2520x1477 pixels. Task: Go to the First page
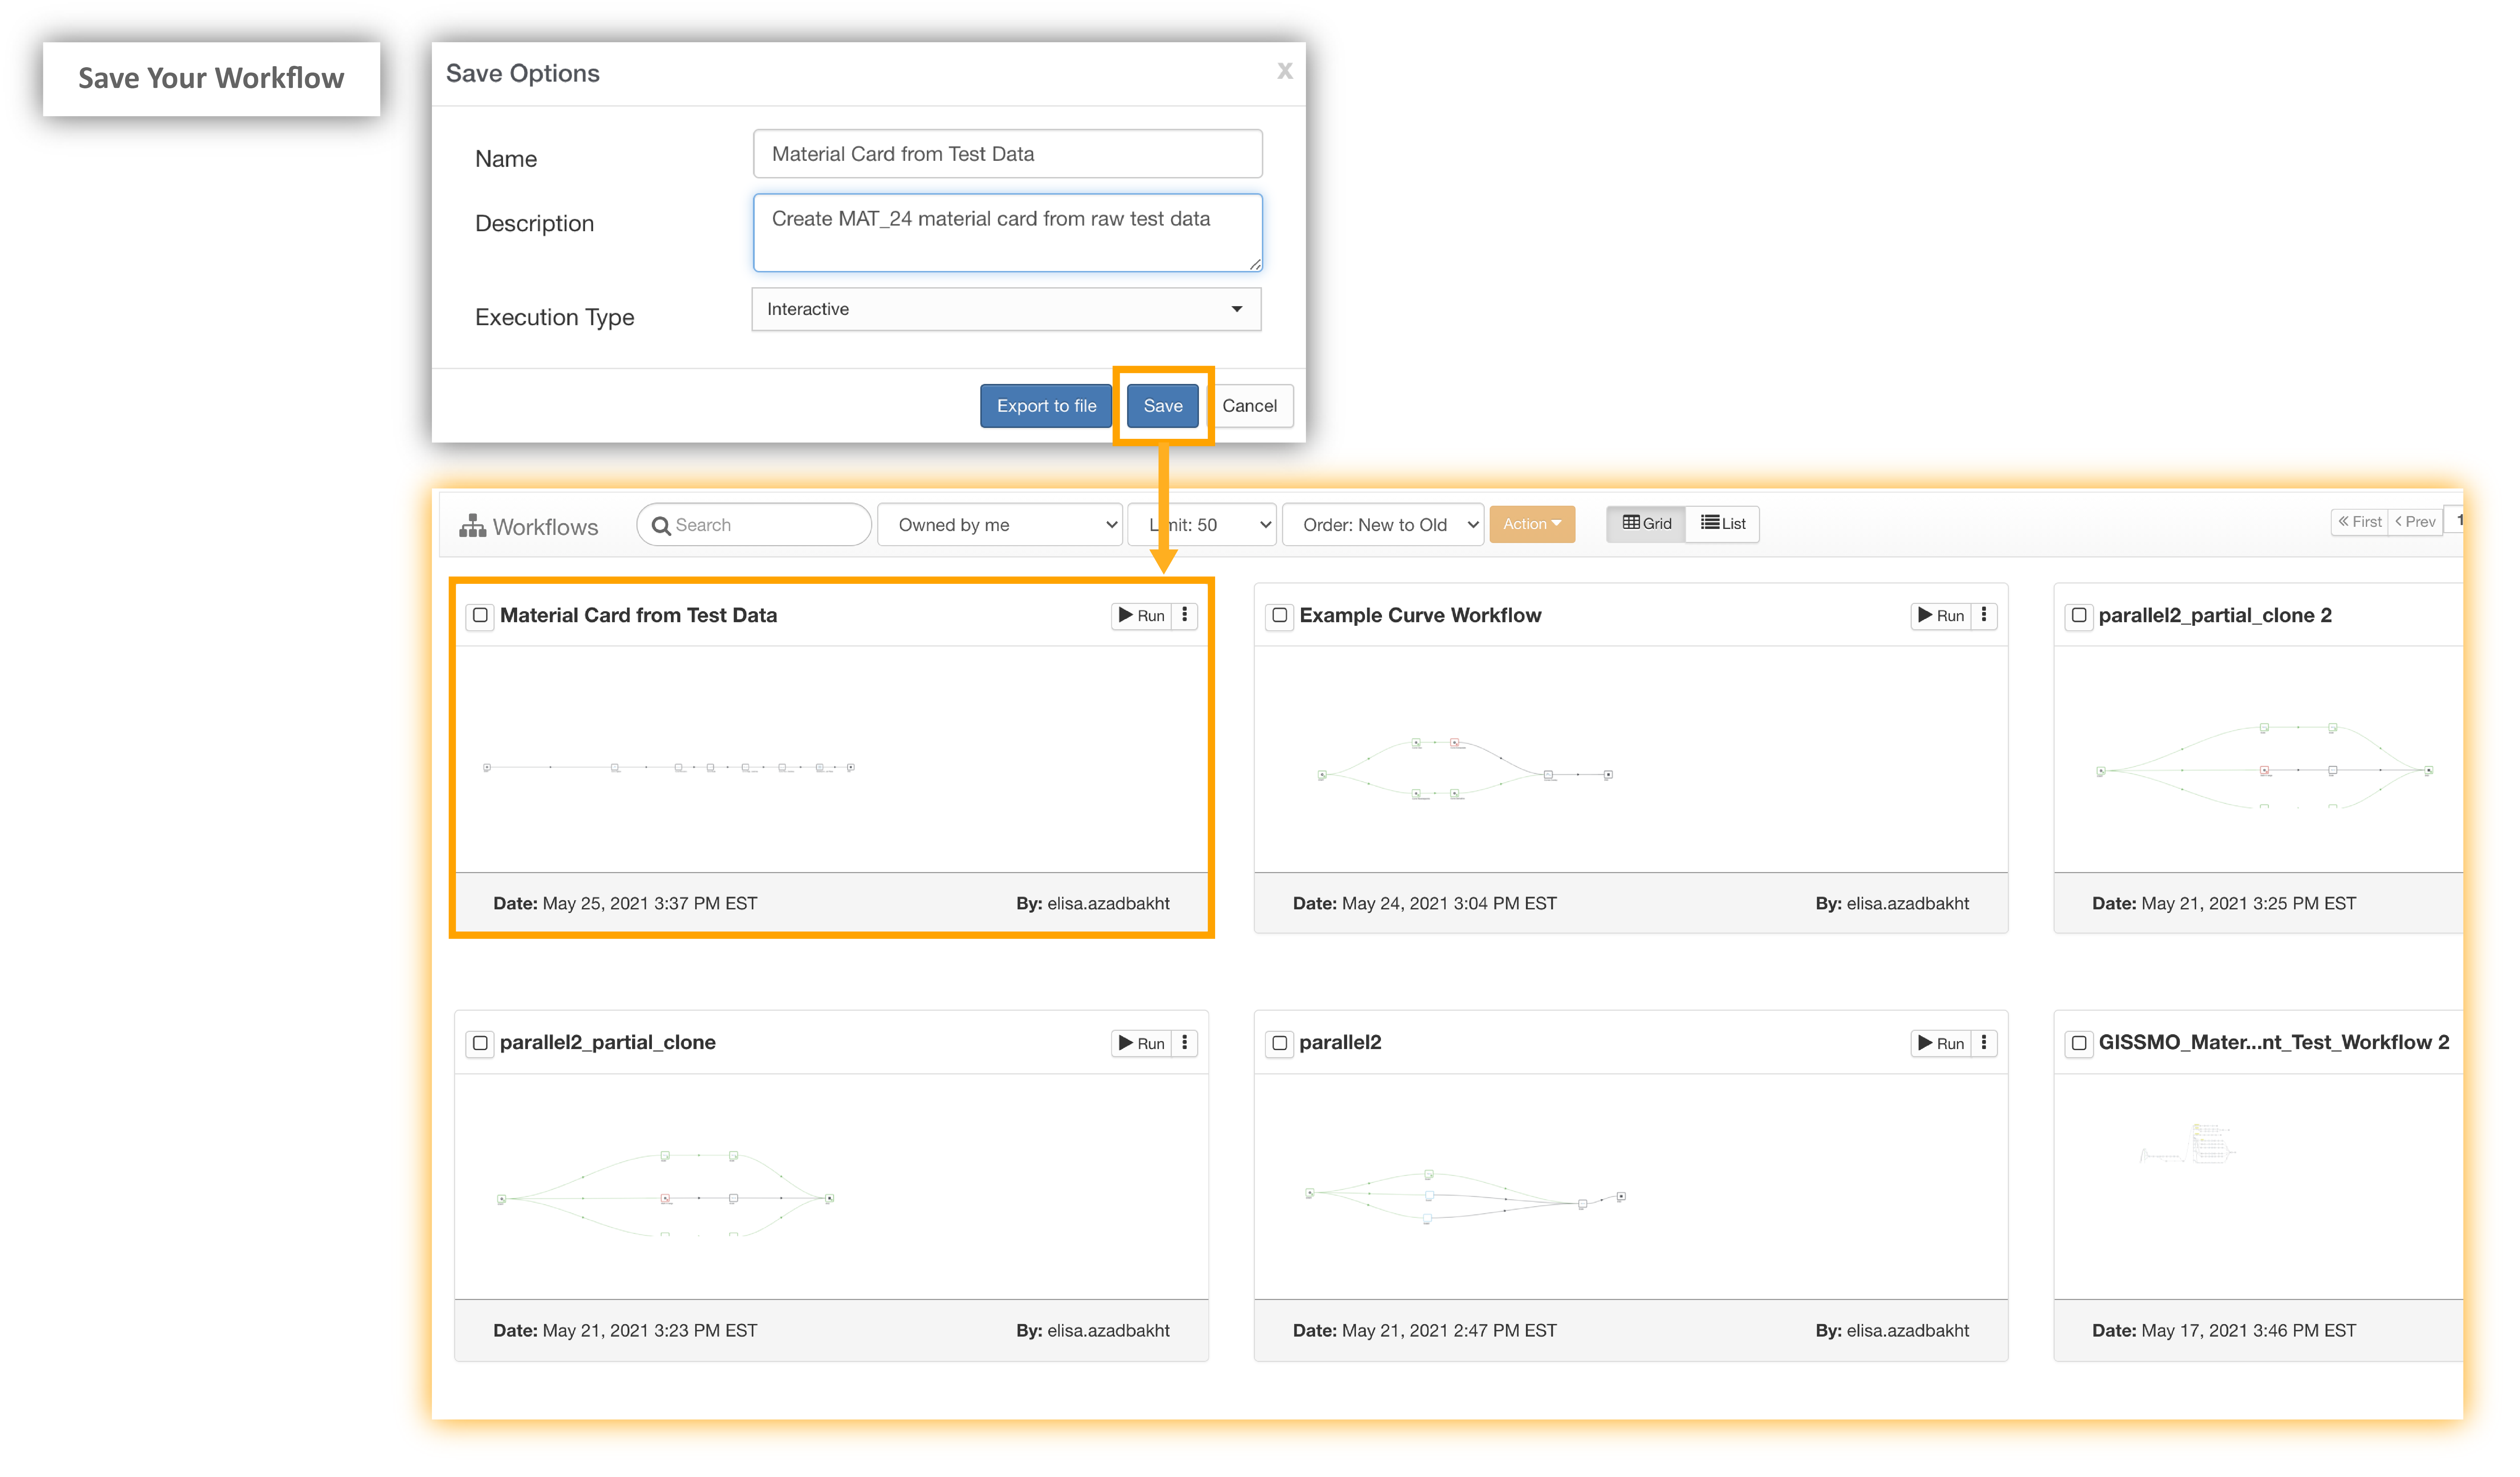pos(2359,522)
